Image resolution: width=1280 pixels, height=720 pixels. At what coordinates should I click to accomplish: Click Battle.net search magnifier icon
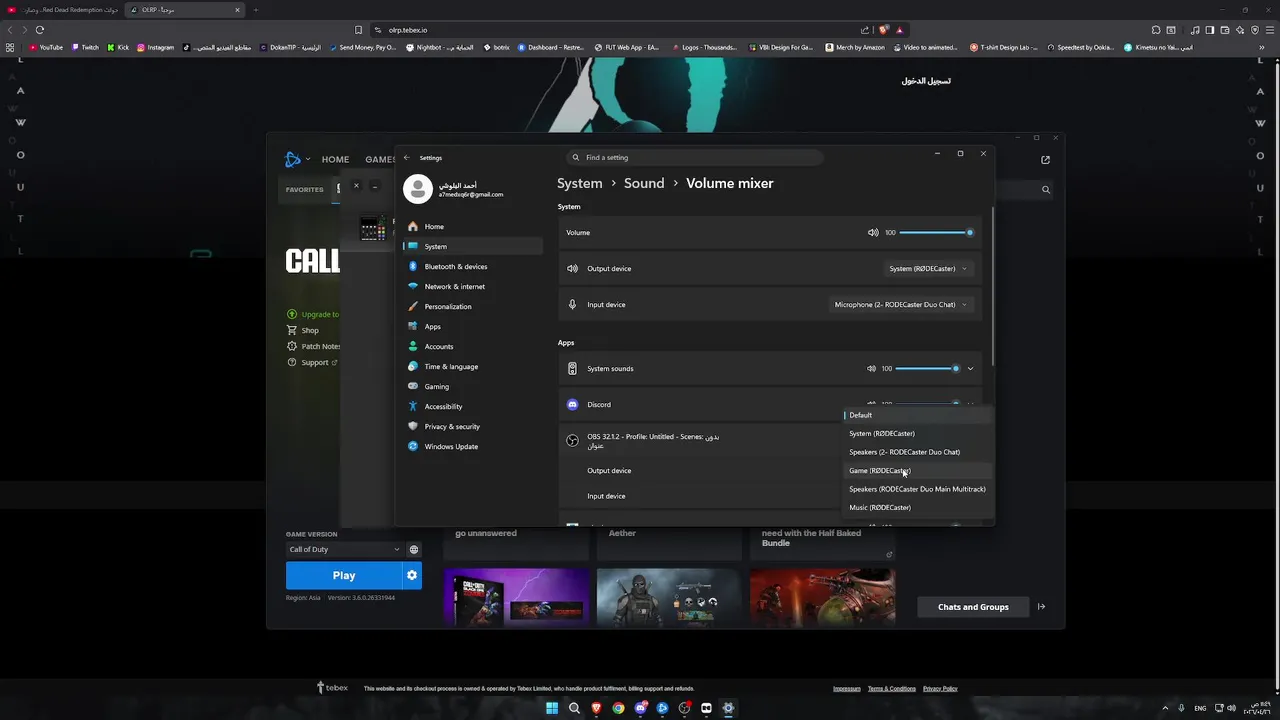pyautogui.click(x=1046, y=189)
